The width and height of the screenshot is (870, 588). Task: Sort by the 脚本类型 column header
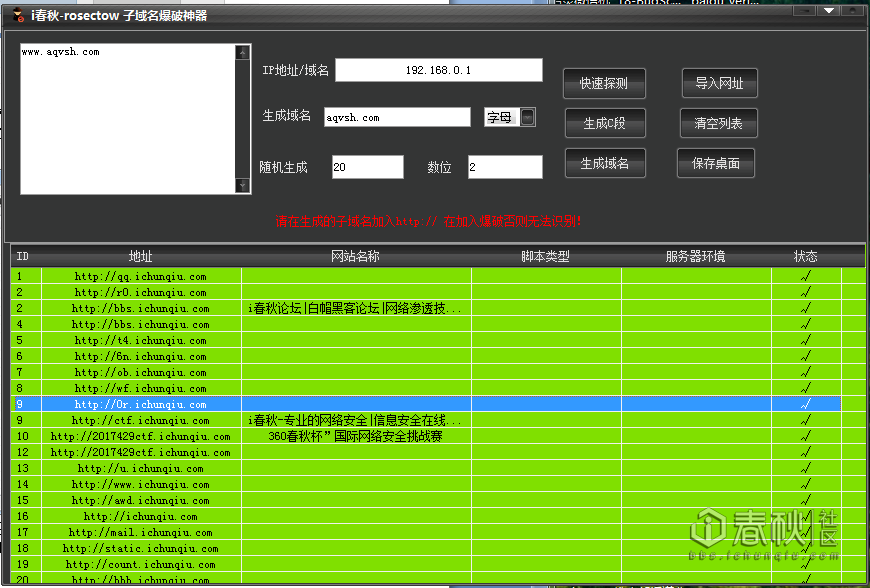point(545,256)
